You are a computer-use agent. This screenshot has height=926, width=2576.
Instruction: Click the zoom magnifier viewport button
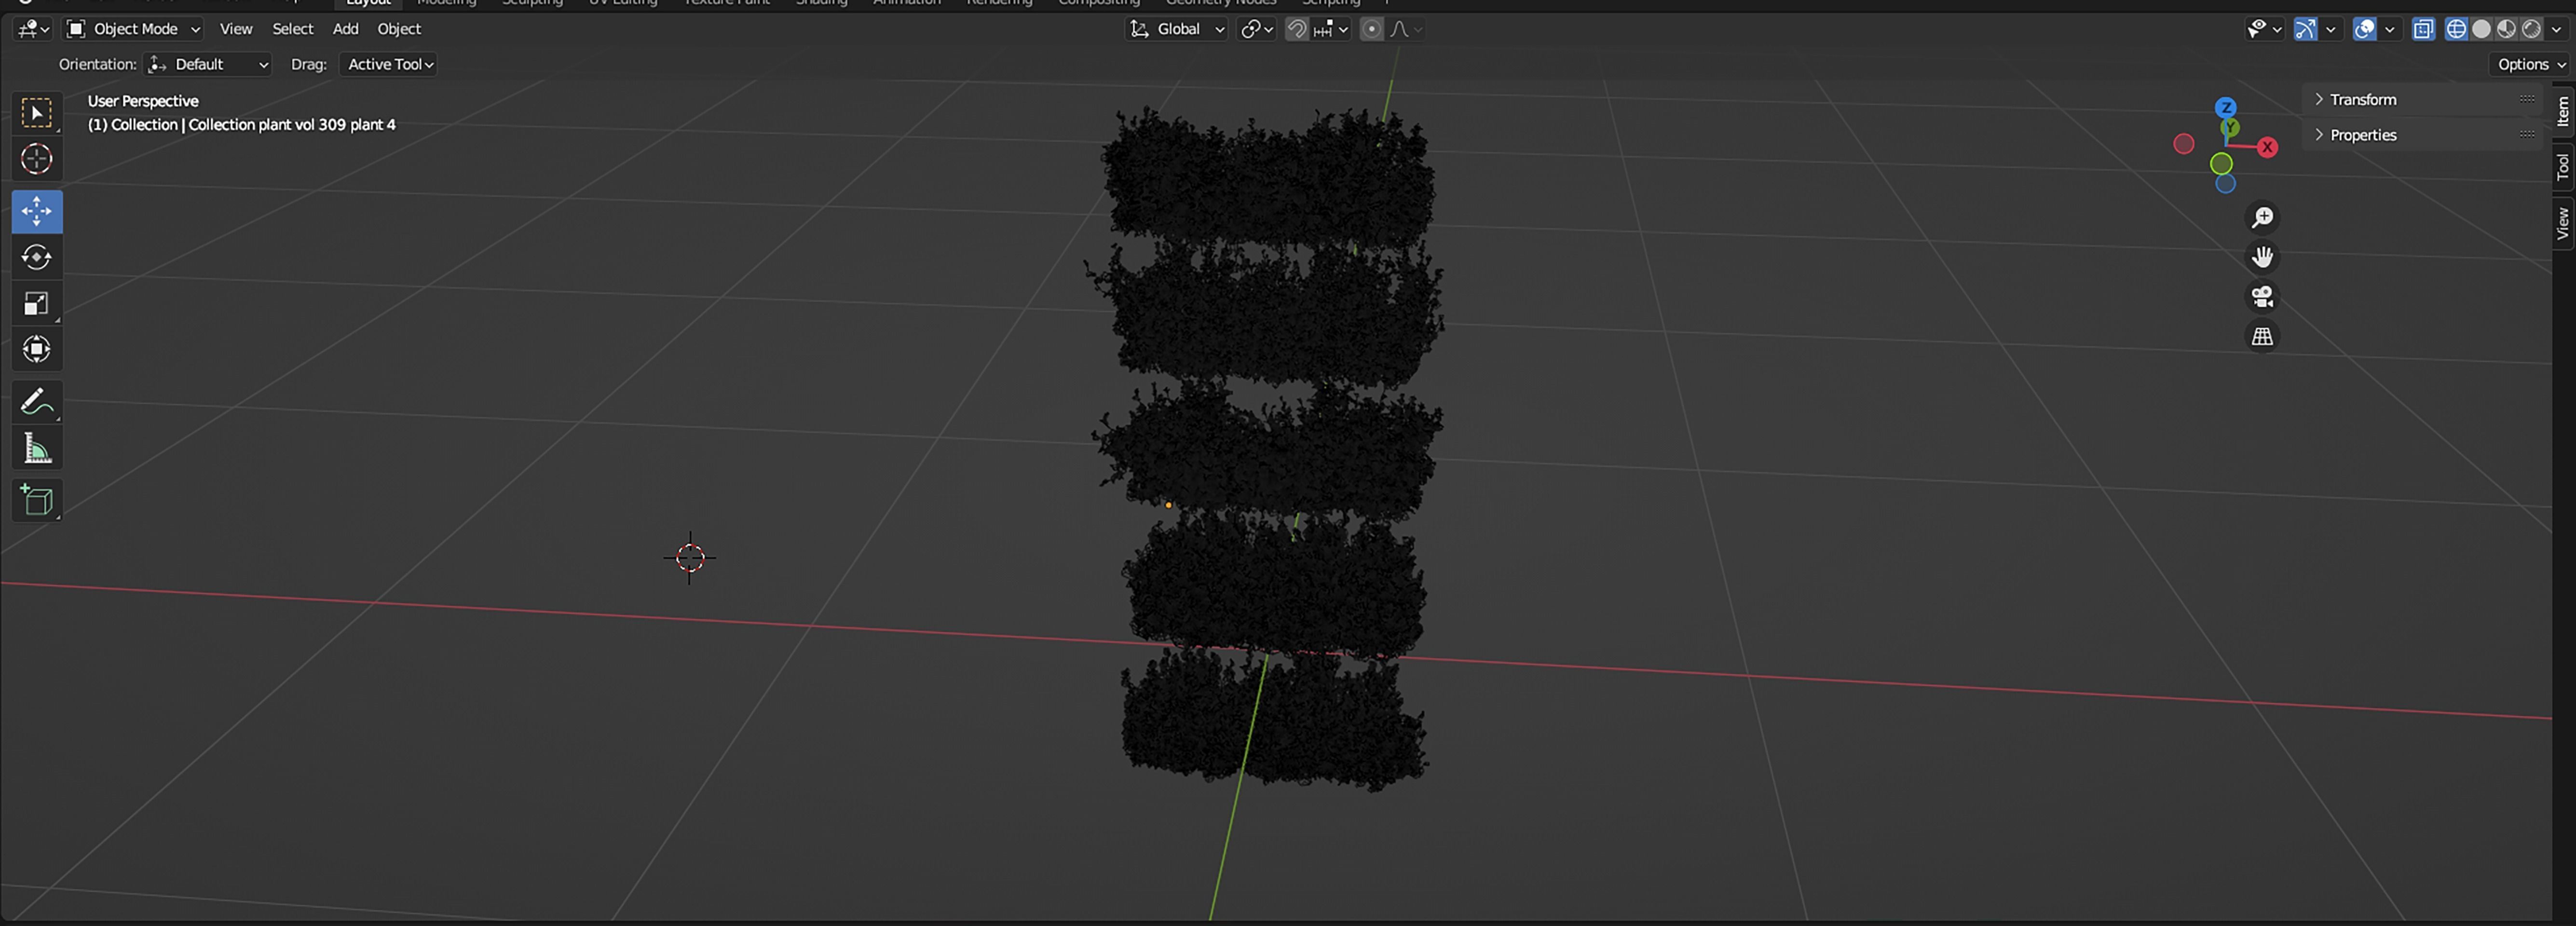2262,217
